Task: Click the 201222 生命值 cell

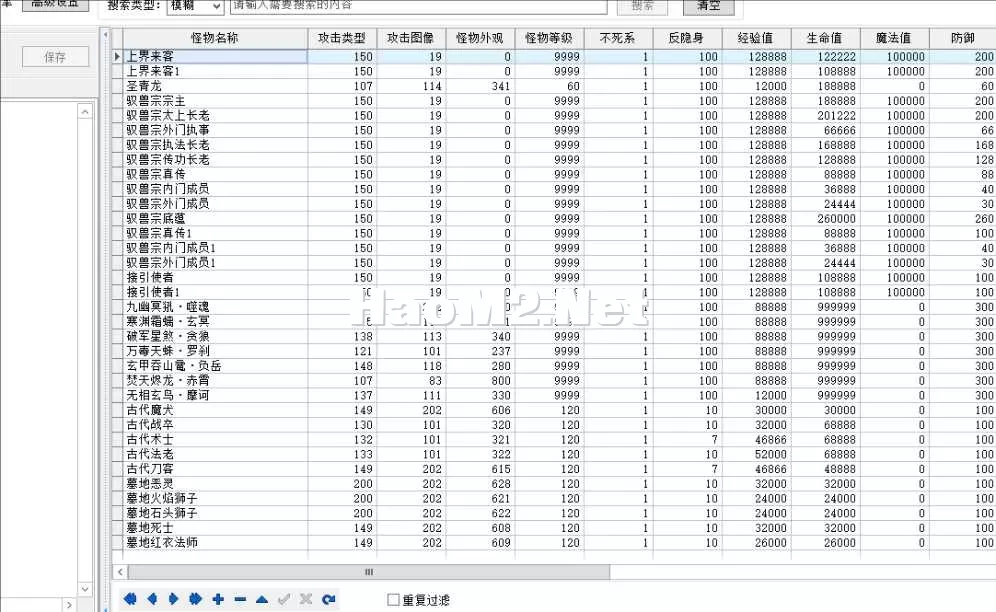Action: [x=826, y=116]
